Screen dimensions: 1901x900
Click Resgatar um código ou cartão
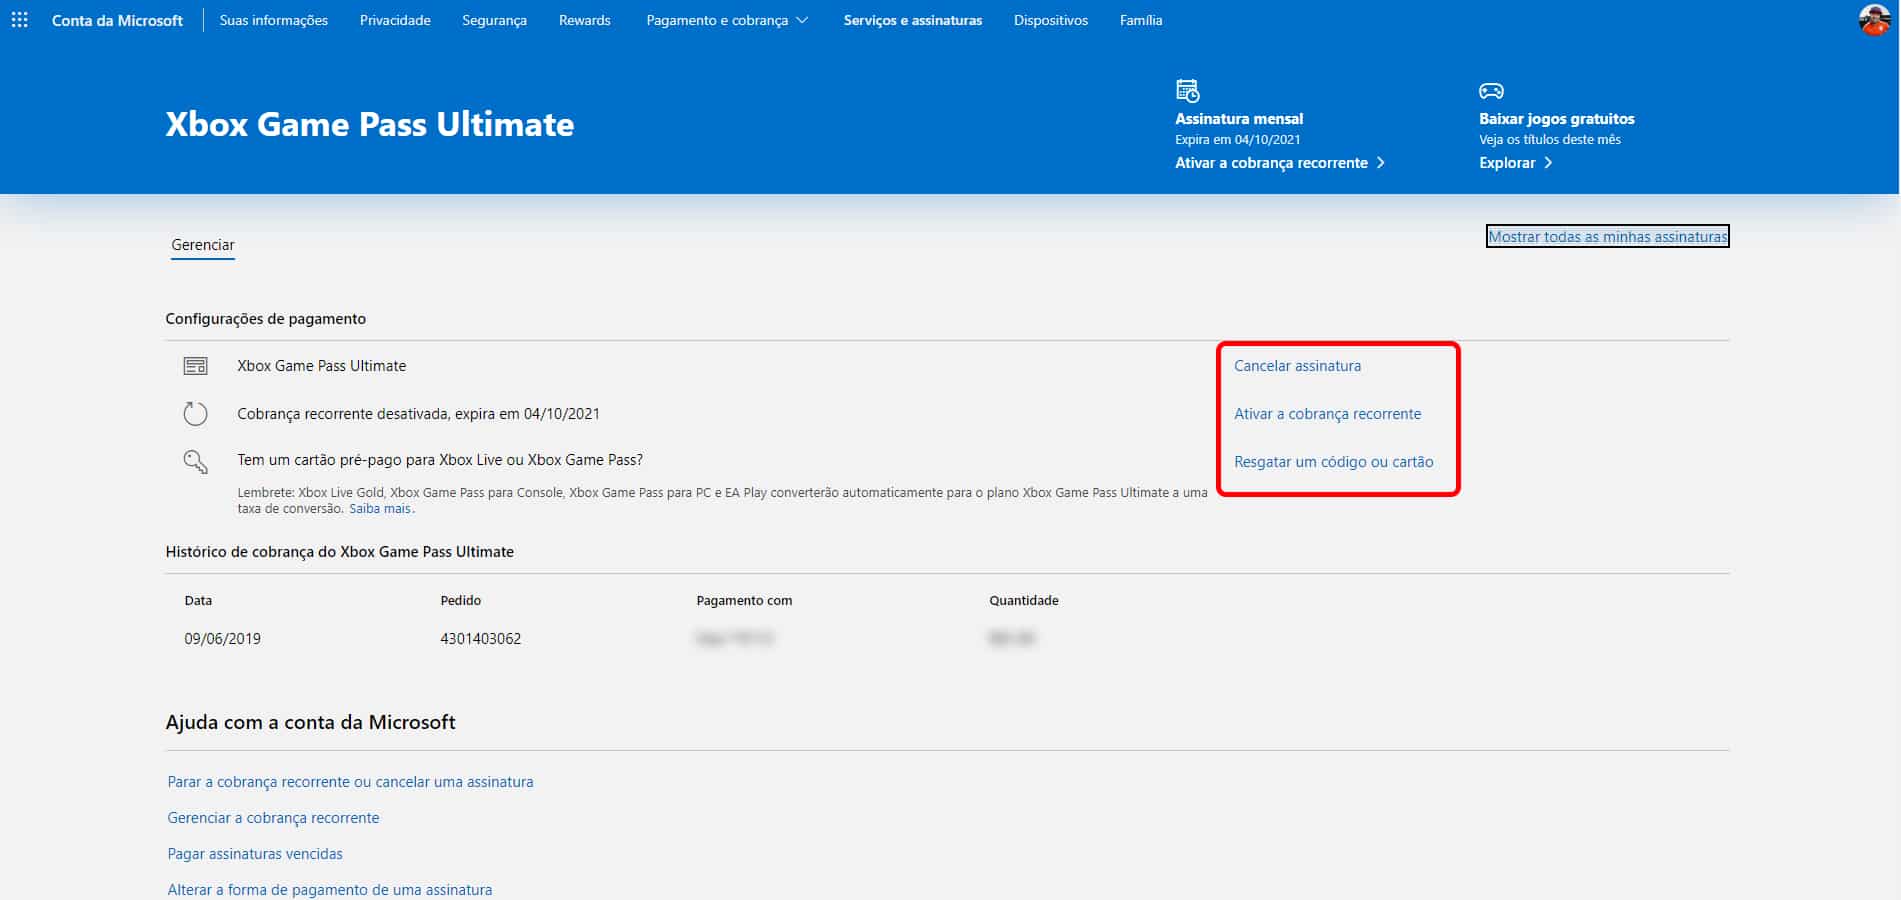[1333, 462]
